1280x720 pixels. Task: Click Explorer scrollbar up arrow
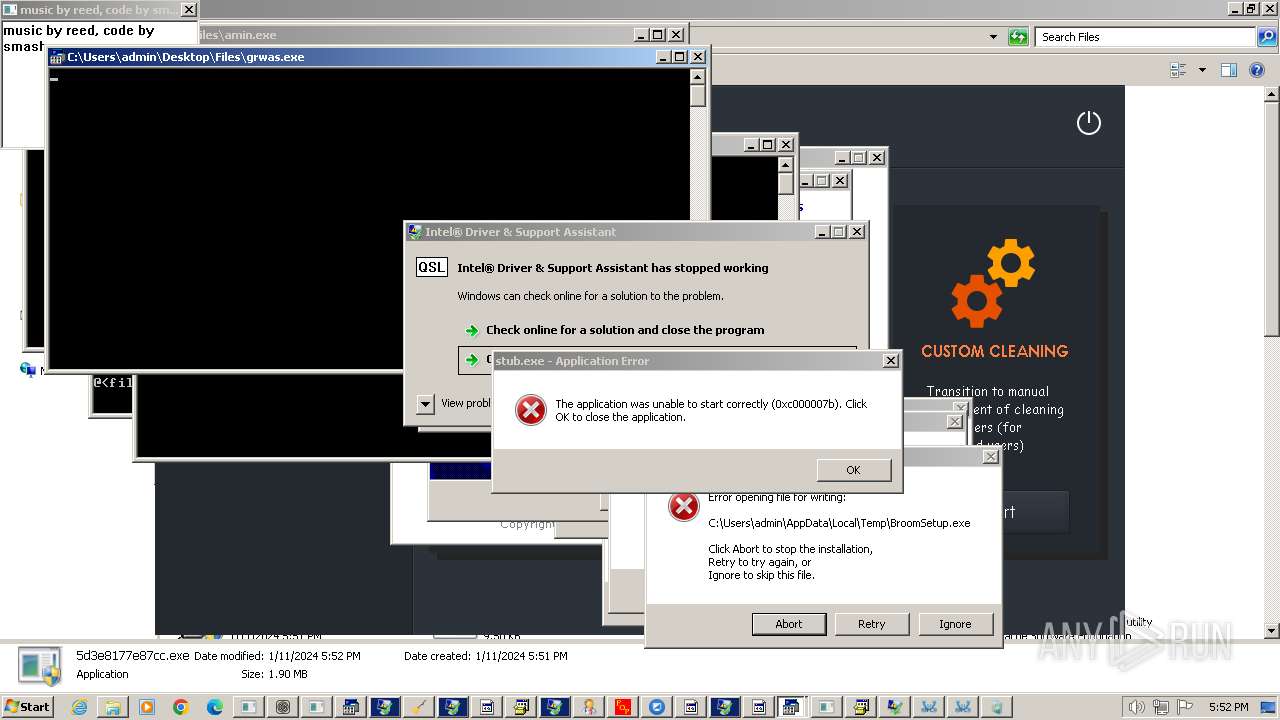point(1272,93)
